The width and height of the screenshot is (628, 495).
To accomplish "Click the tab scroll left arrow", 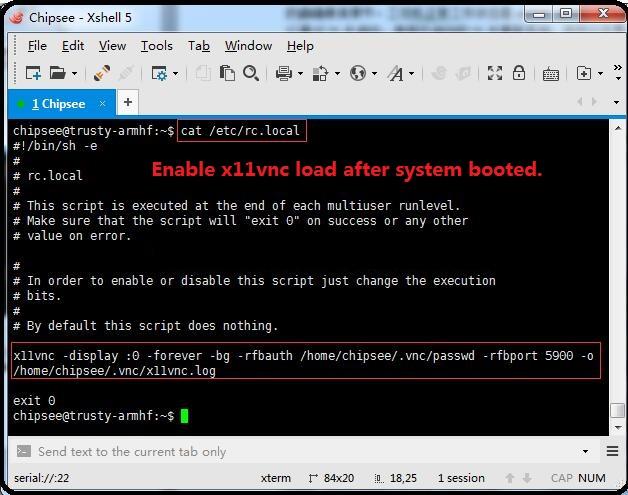I will [580, 102].
